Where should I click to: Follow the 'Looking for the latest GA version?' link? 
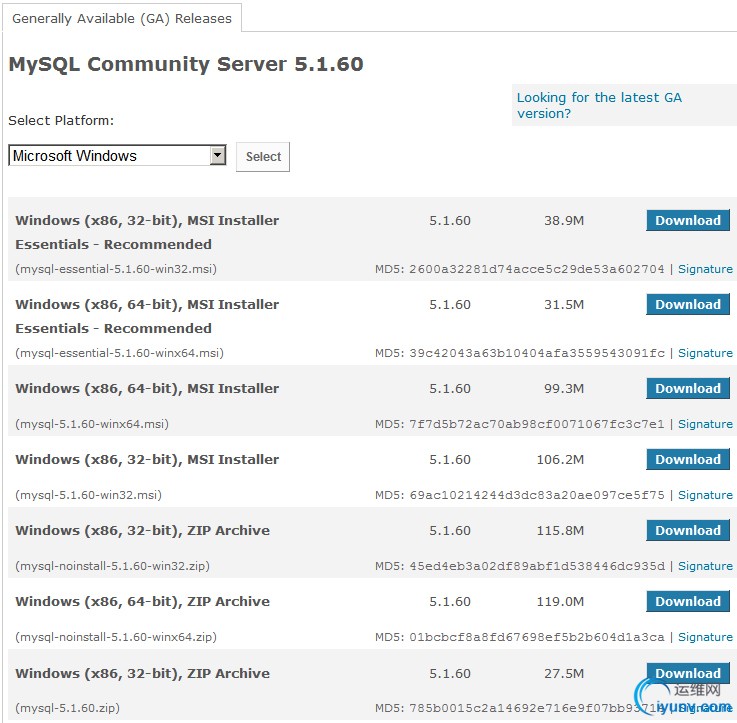[599, 105]
